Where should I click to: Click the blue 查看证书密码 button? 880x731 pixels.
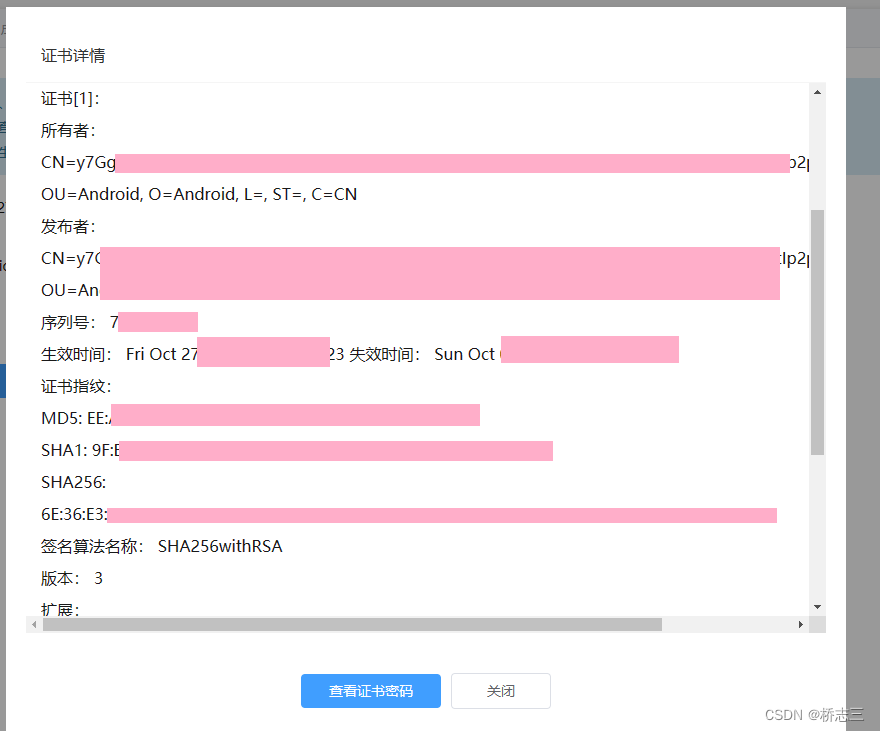pos(370,691)
